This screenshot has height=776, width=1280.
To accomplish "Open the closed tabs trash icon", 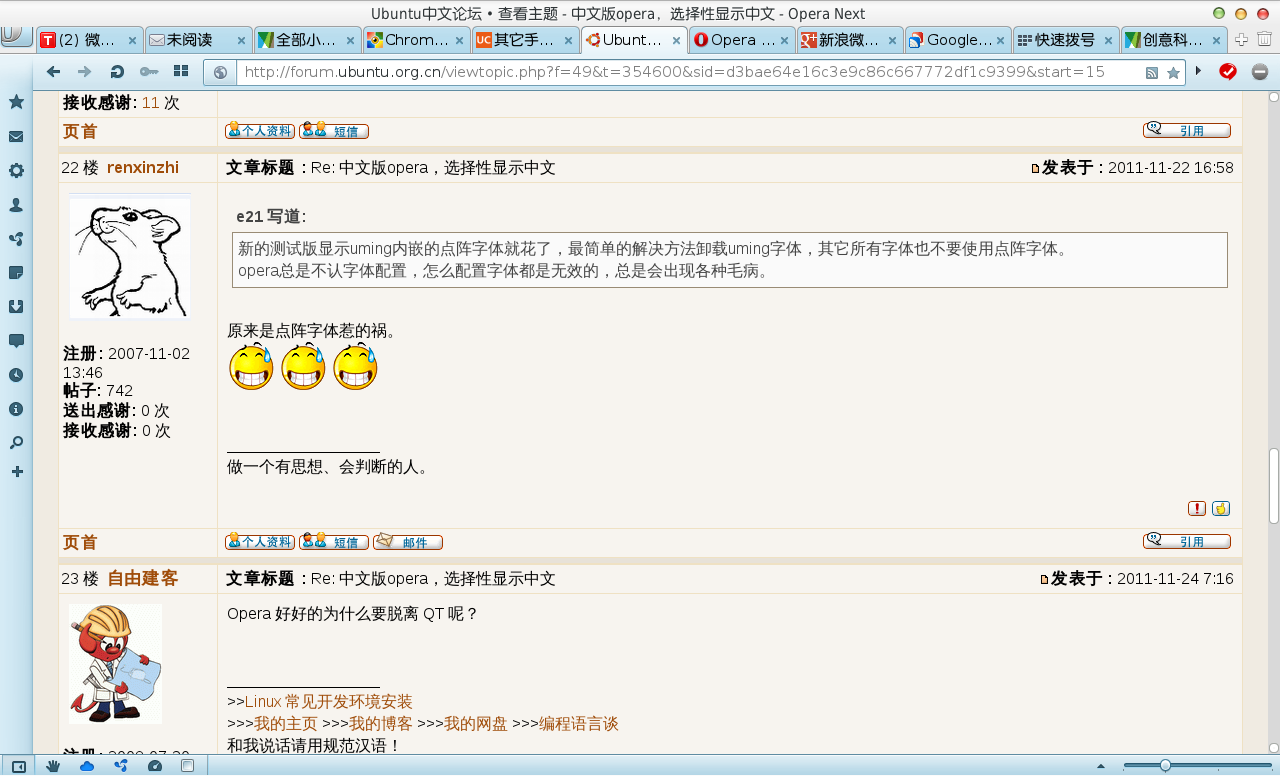I will coord(1264,40).
